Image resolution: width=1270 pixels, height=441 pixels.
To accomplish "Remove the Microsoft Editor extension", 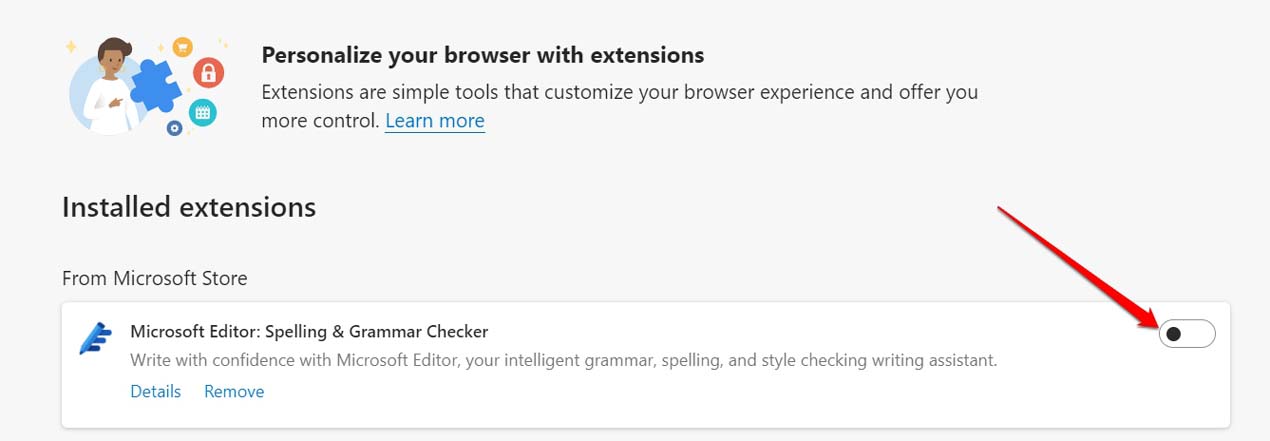I will pyautogui.click(x=234, y=391).
